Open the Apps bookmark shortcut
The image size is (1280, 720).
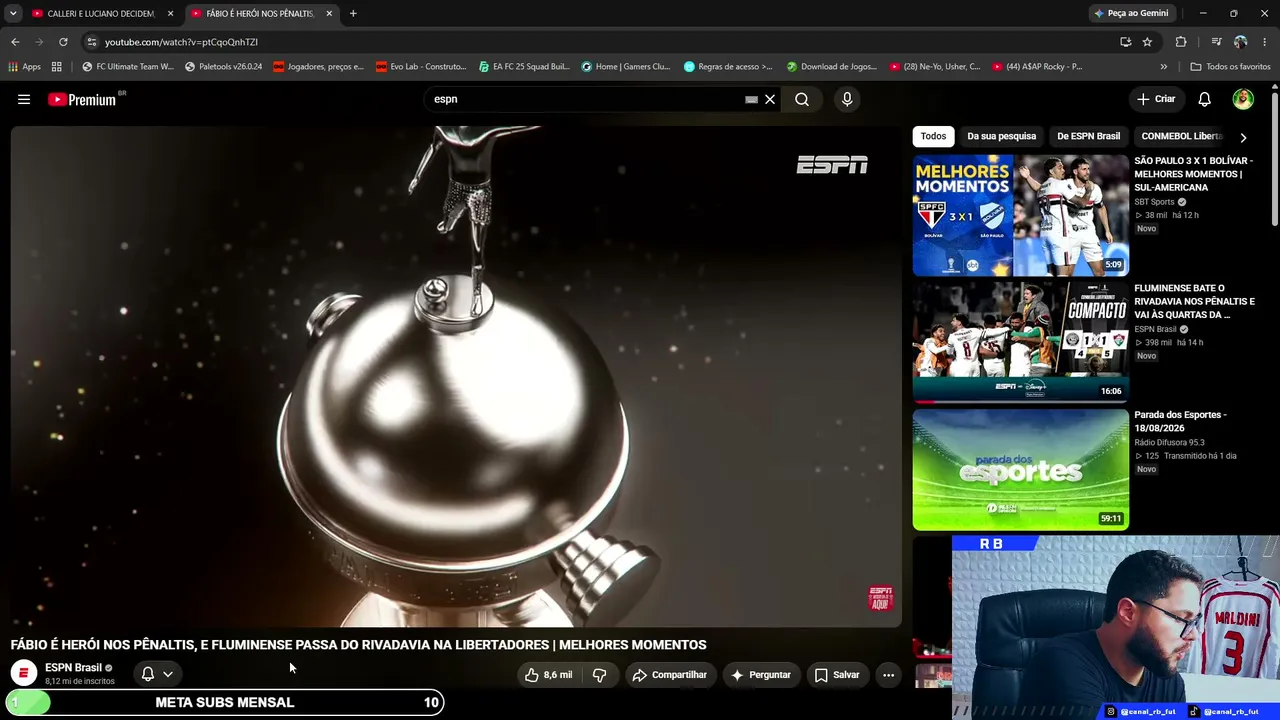pos(25,67)
